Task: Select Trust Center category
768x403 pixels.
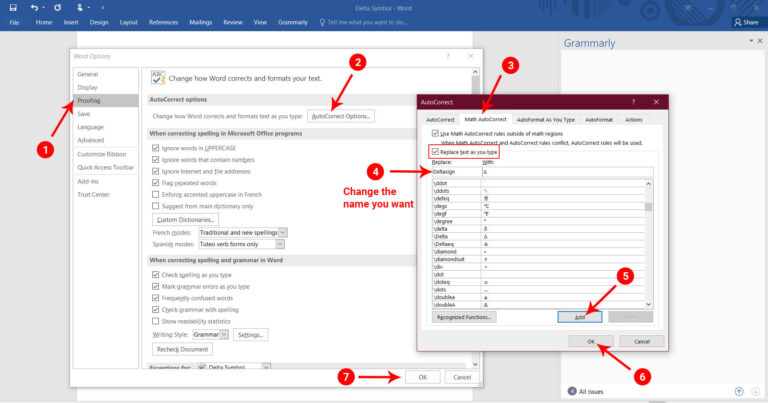Action: coord(105,194)
